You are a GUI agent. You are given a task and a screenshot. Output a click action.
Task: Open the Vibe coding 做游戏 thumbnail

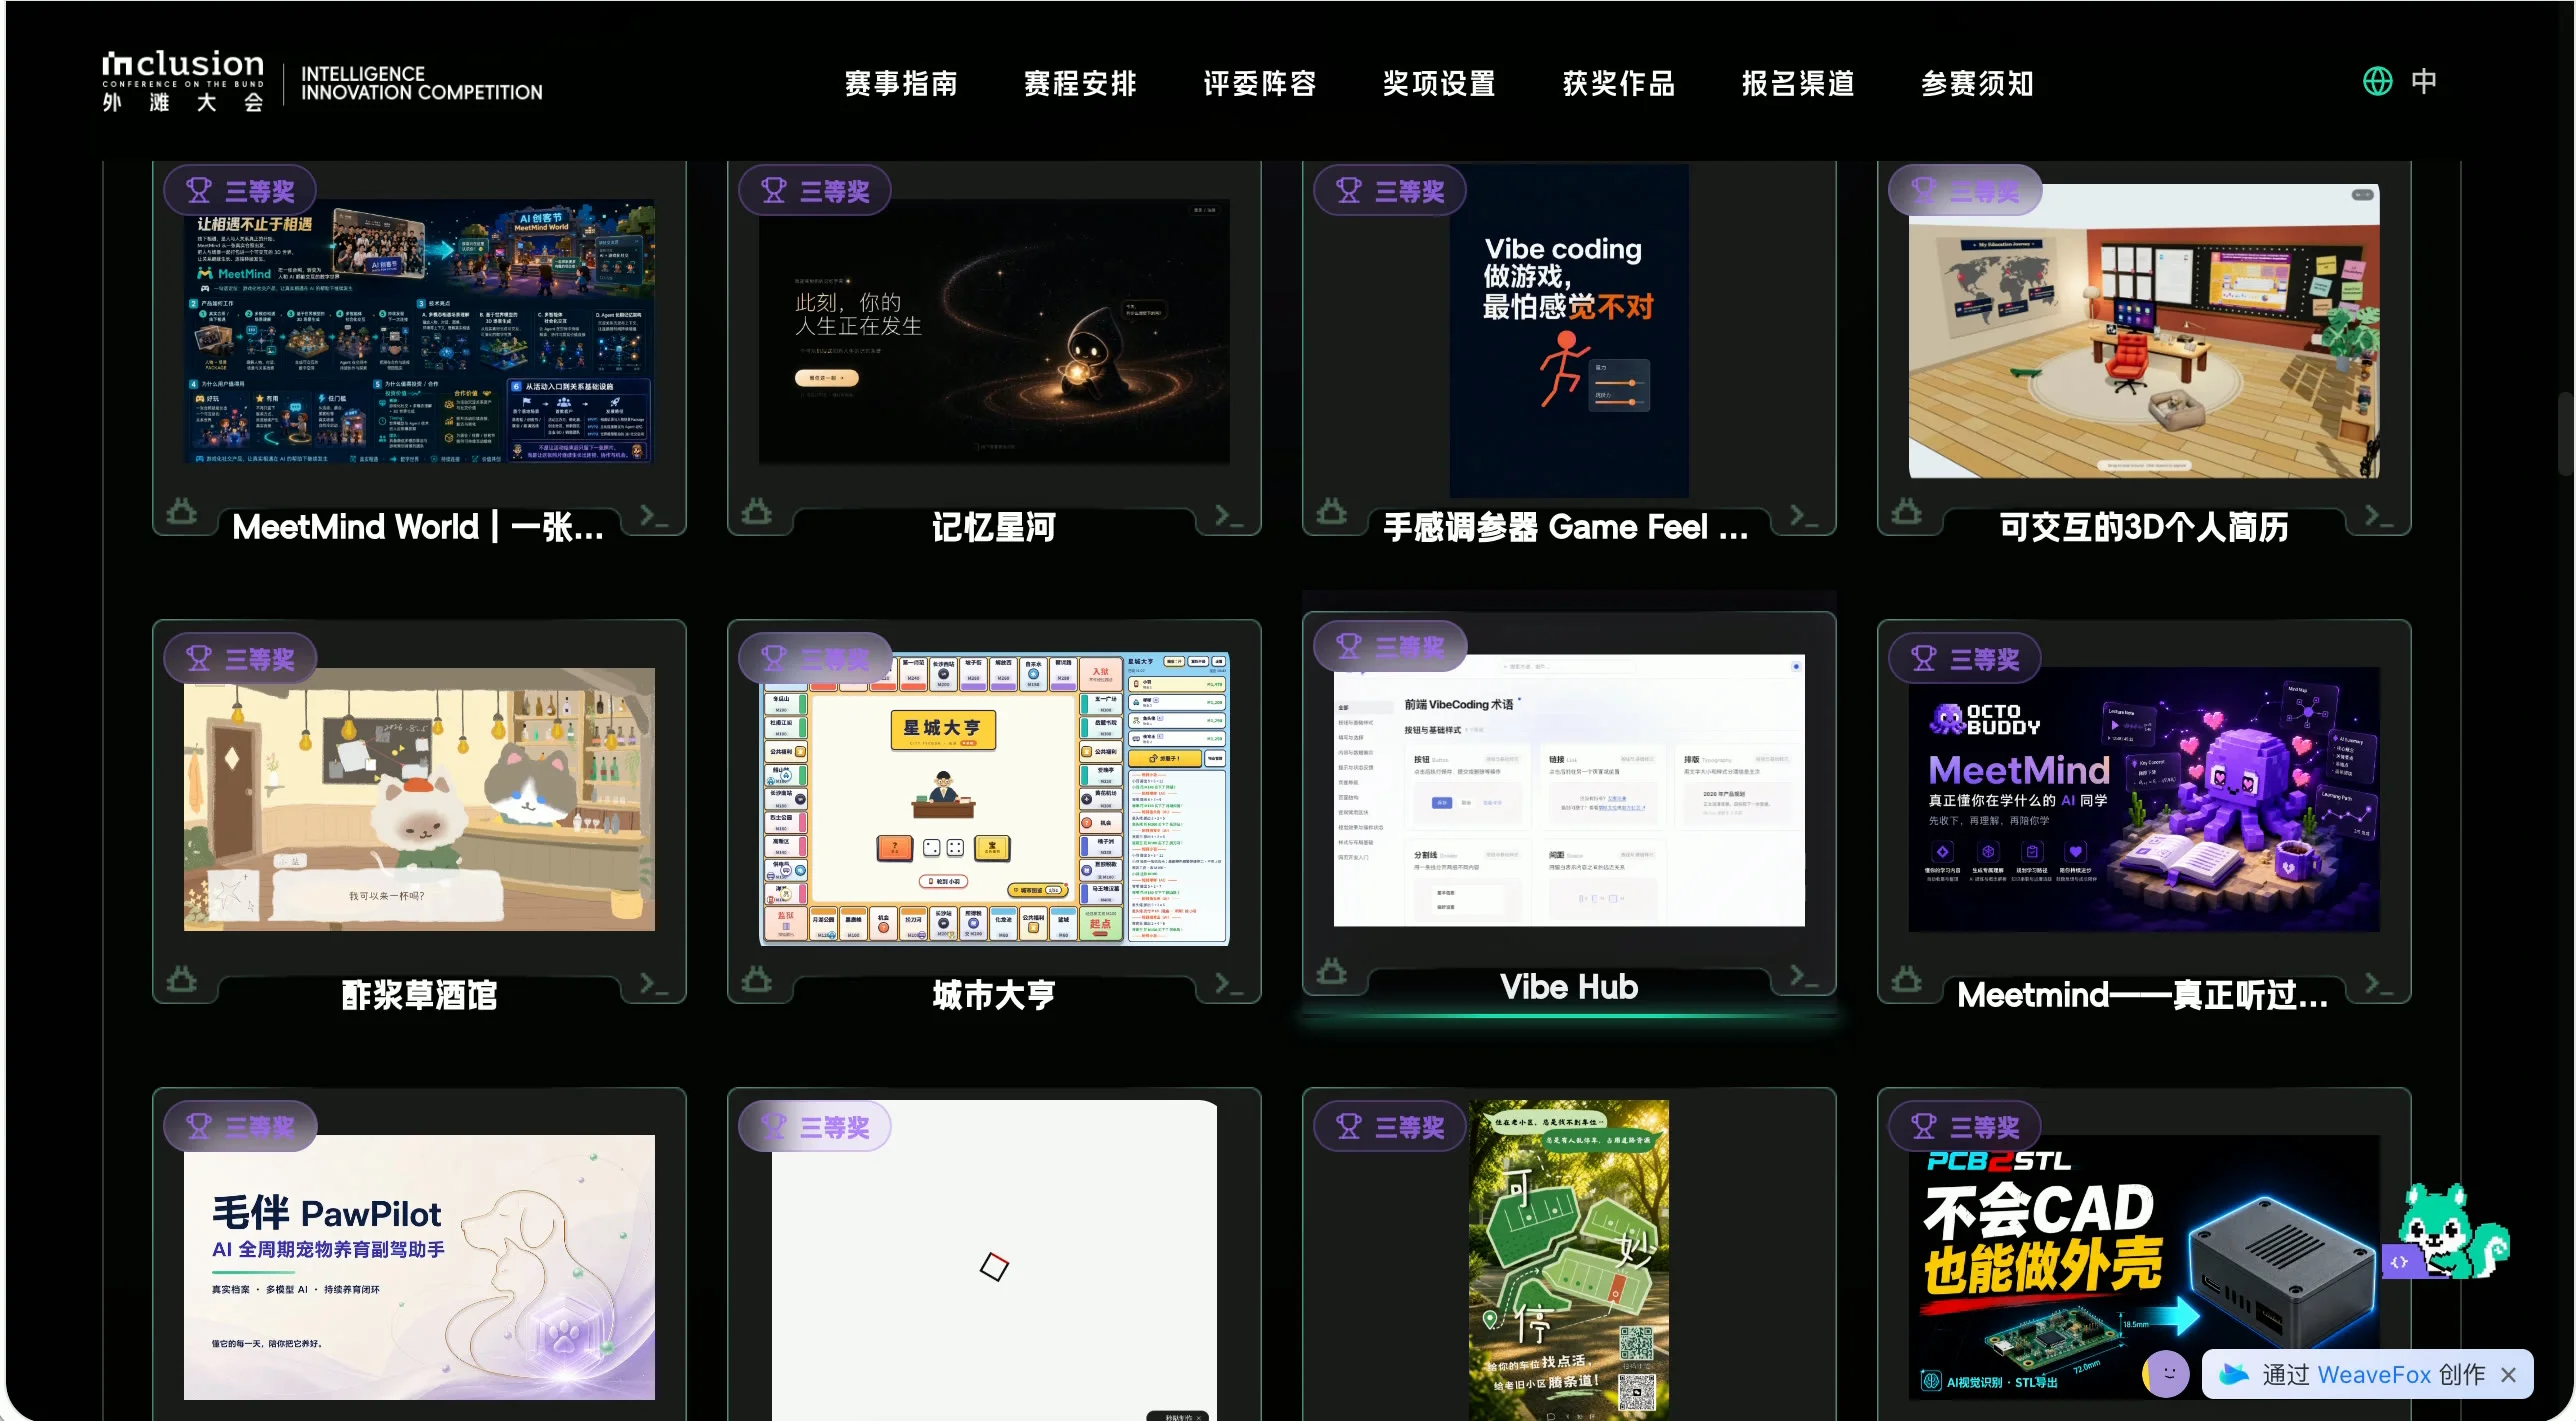click(x=1569, y=331)
